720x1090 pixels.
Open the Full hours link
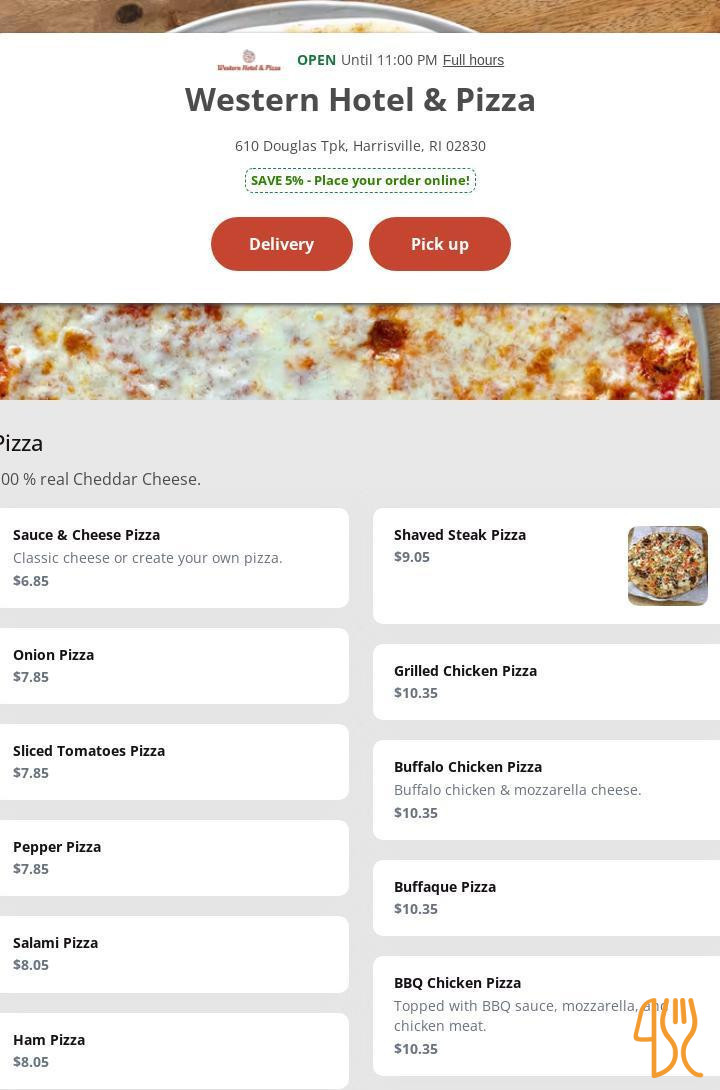coord(473,60)
